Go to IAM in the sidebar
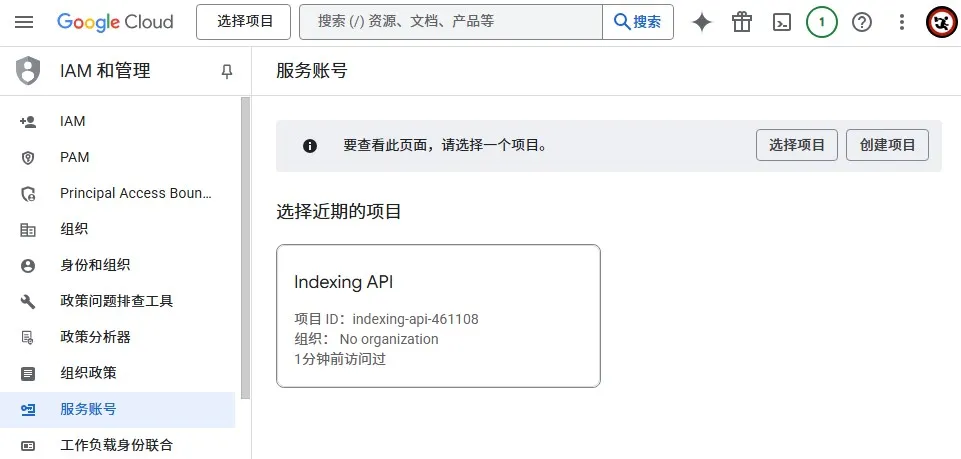961x459 pixels. (118, 121)
